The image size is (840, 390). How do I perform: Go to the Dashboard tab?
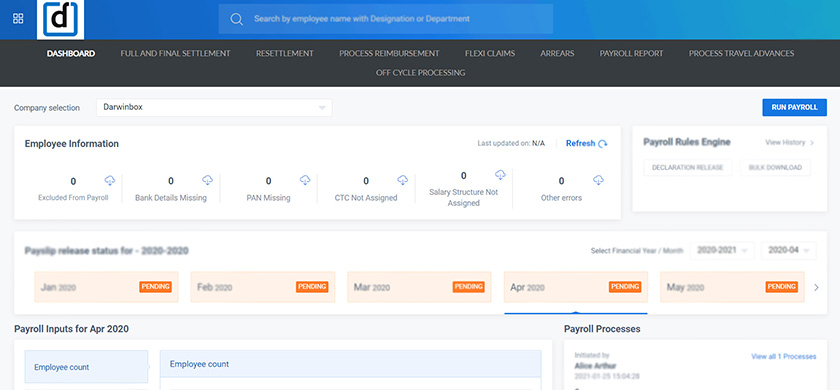[x=71, y=54]
